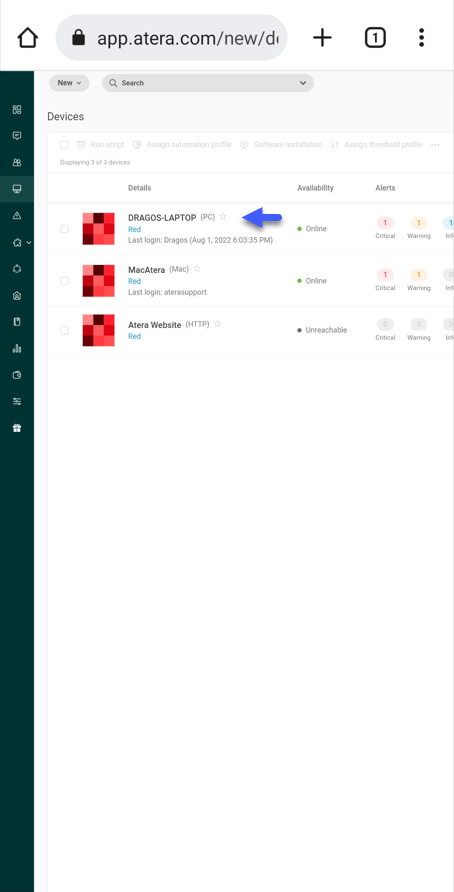Open the Dashboard grid icon in sidebar
The width and height of the screenshot is (454, 892).
tap(17, 109)
